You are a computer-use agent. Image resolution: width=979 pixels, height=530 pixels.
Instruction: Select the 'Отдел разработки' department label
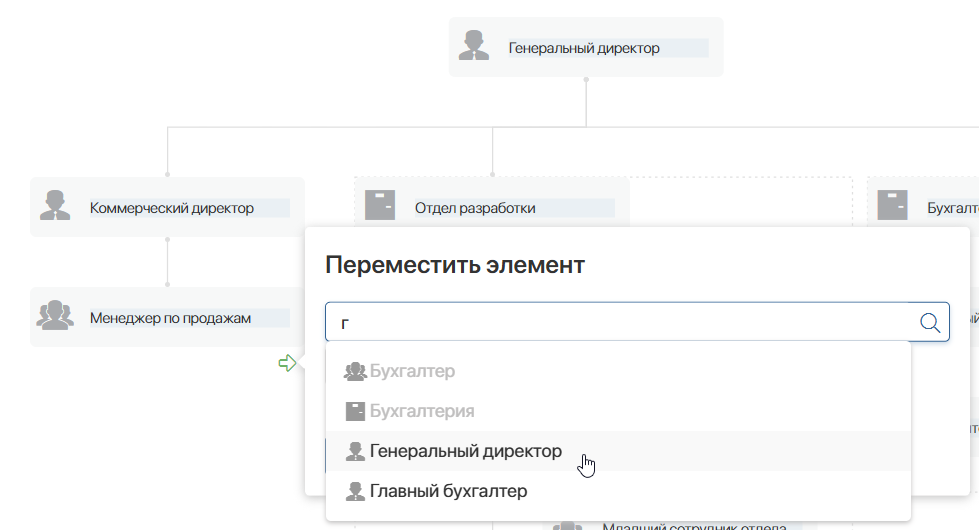(475, 208)
